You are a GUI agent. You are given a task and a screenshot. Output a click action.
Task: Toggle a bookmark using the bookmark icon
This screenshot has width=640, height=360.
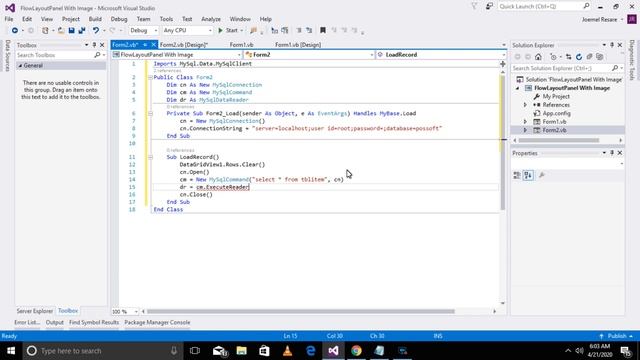coord(323,31)
